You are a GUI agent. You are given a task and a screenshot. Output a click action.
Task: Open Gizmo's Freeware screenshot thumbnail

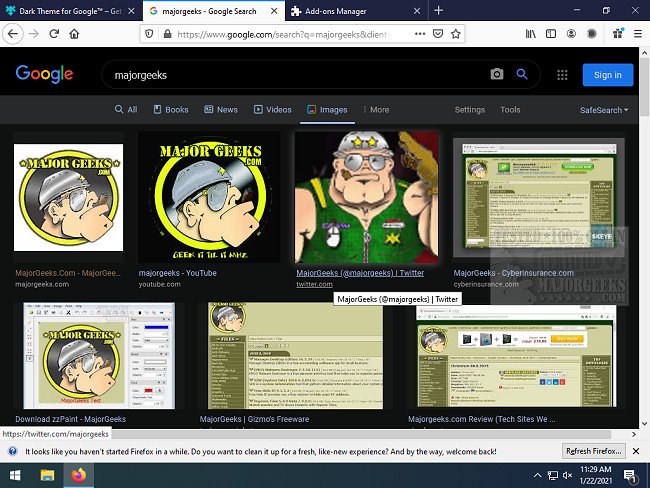(296, 356)
